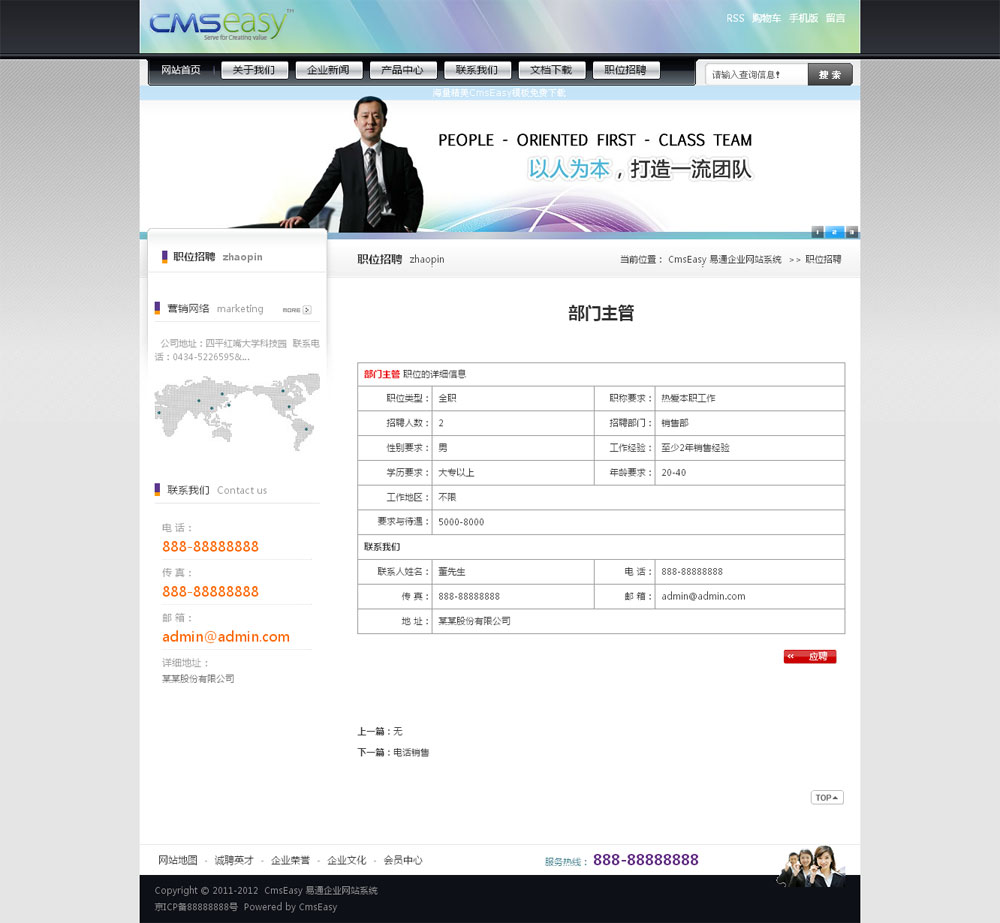1000x923 pixels.
Task: Click the world map marketing network image
Action: 235,410
